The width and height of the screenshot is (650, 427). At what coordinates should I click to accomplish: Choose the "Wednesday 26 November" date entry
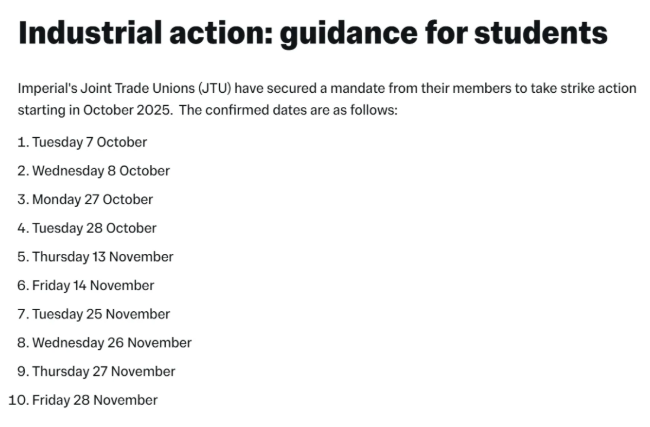[x=111, y=343]
